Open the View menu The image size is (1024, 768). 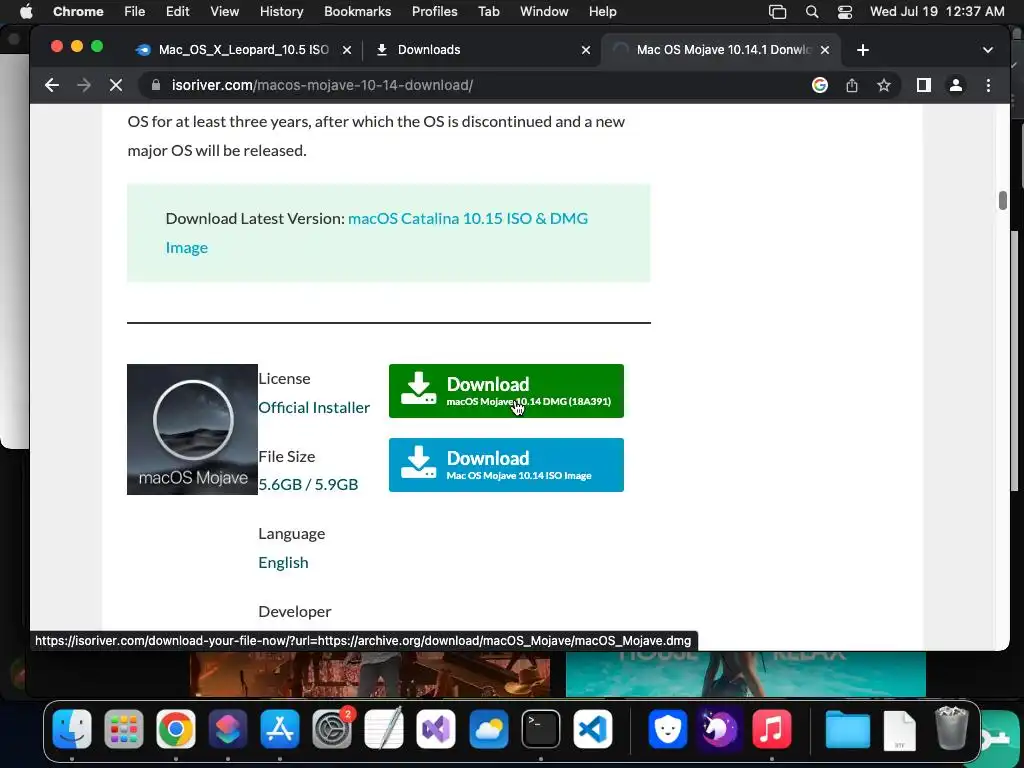(224, 12)
